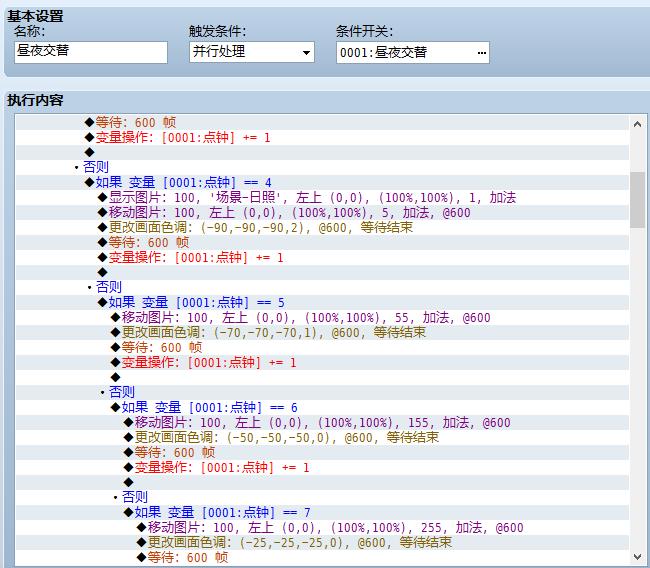Click the 名称 input containing 昼夜交替
This screenshot has width=650, height=568.
coord(91,52)
